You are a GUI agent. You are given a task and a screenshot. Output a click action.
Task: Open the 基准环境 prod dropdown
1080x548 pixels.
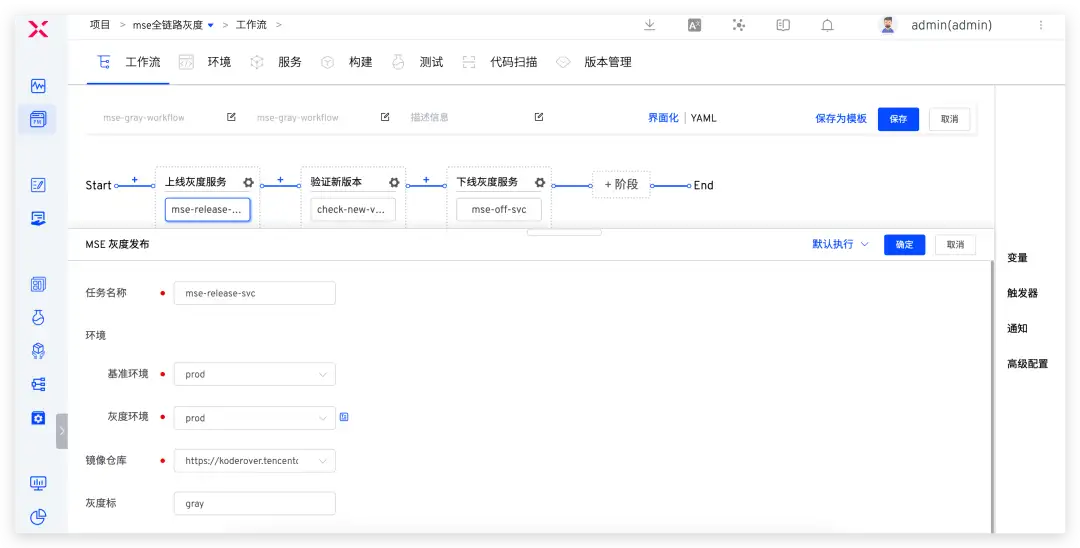pos(254,375)
